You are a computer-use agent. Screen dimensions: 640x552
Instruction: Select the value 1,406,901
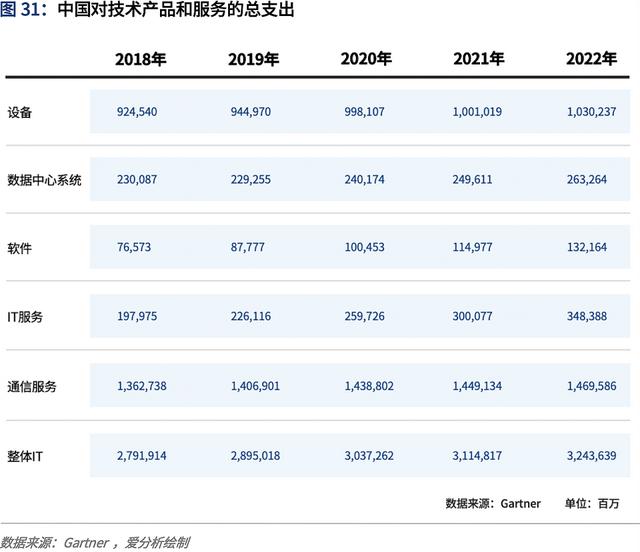pyautogui.click(x=256, y=386)
